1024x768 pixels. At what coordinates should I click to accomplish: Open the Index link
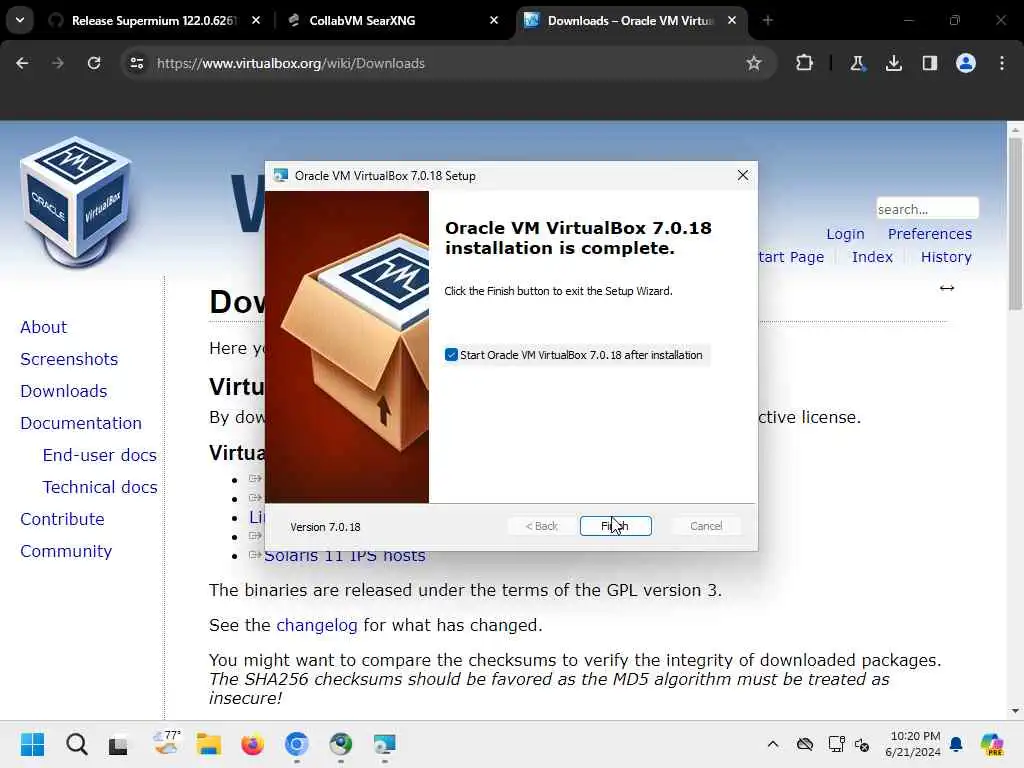point(872,257)
